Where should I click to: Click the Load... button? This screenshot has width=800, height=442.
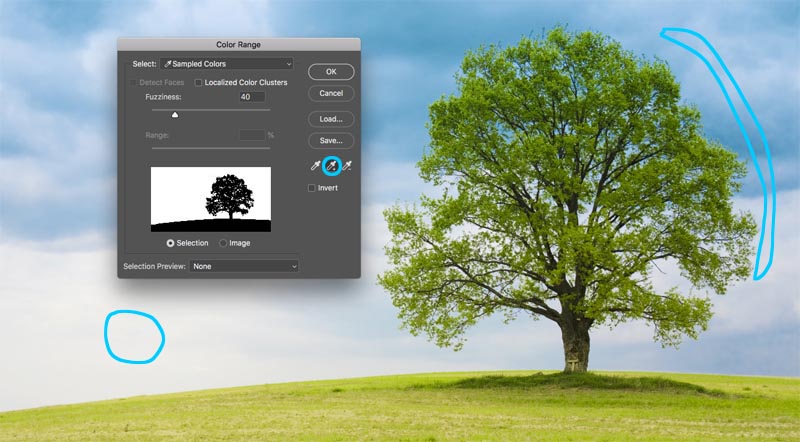click(331, 119)
